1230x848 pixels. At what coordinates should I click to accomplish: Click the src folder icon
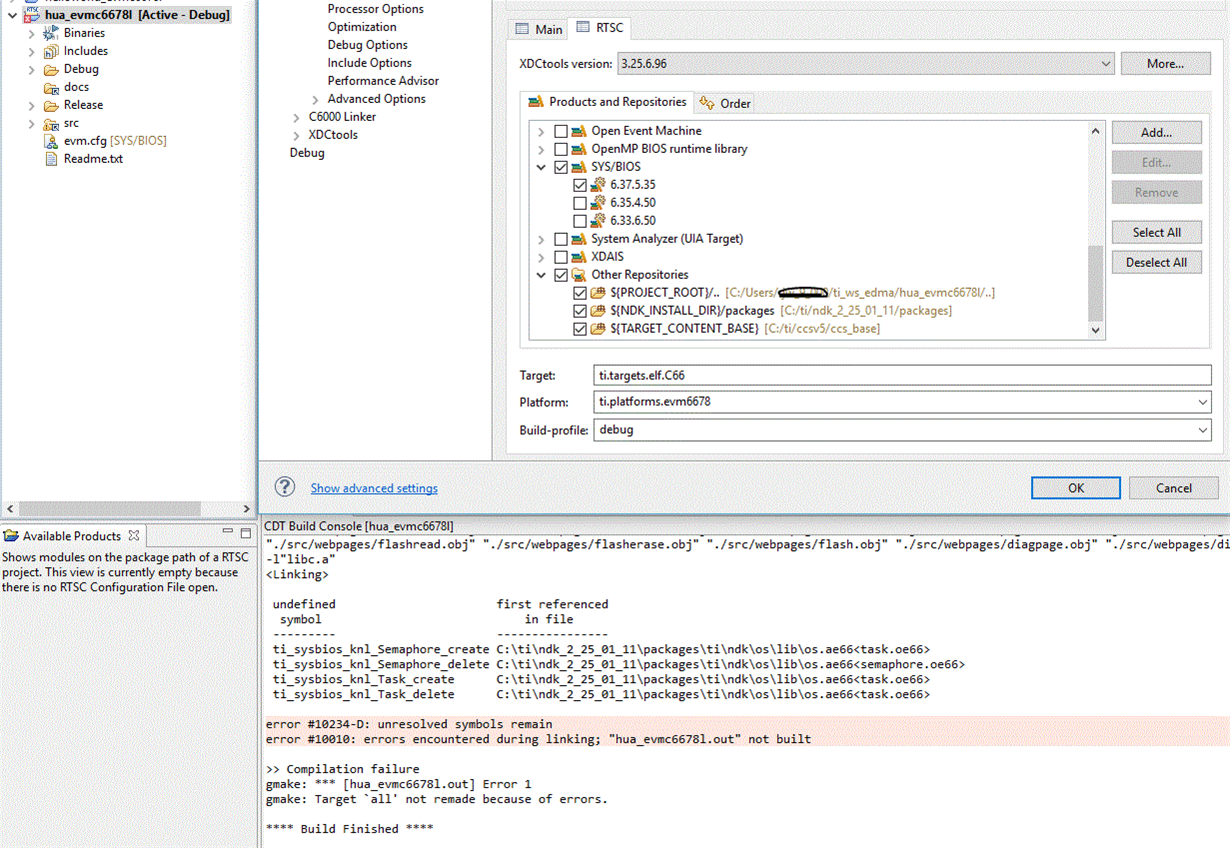51,123
